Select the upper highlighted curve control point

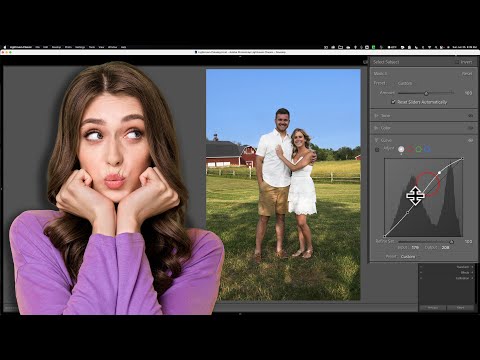(x=439, y=173)
